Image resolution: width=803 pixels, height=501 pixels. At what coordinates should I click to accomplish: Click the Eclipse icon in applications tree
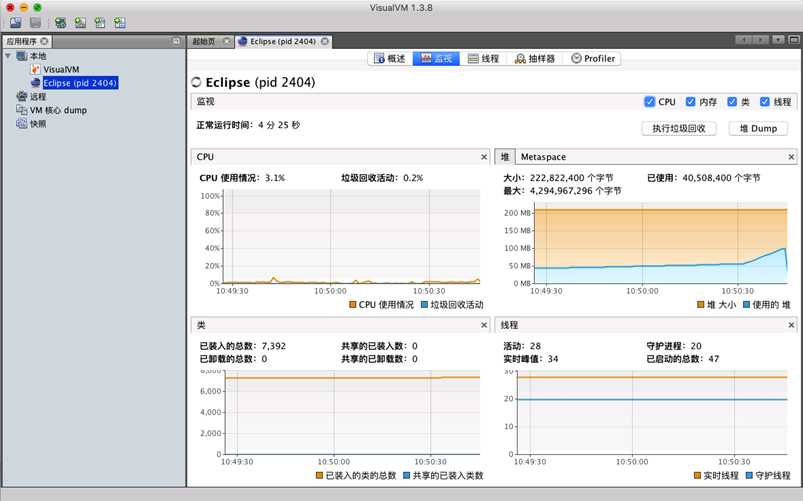[x=35, y=82]
